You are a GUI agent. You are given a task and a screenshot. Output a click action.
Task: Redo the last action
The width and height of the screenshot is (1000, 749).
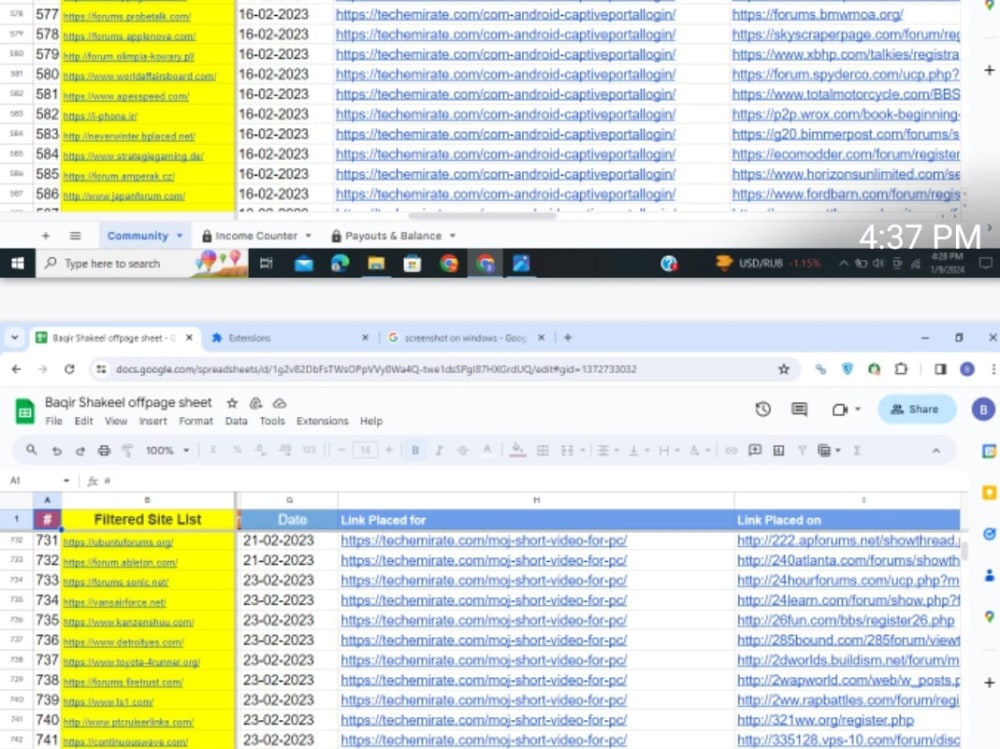point(80,451)
